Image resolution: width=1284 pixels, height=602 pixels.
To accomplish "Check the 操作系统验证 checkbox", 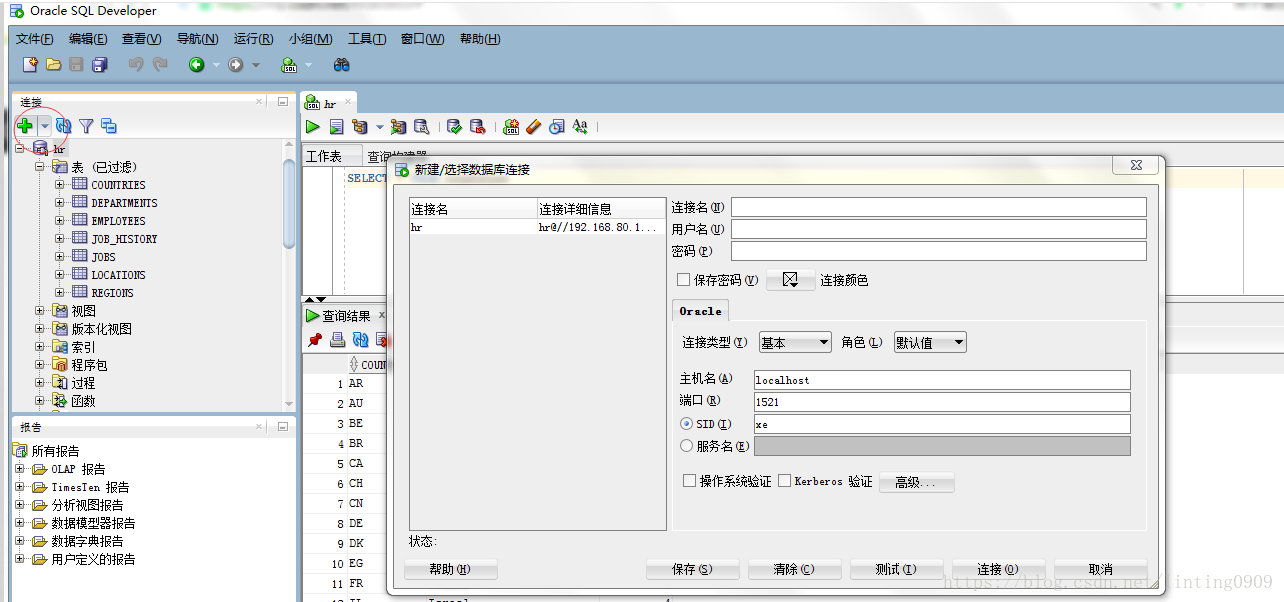I will [x=689, y=481].
